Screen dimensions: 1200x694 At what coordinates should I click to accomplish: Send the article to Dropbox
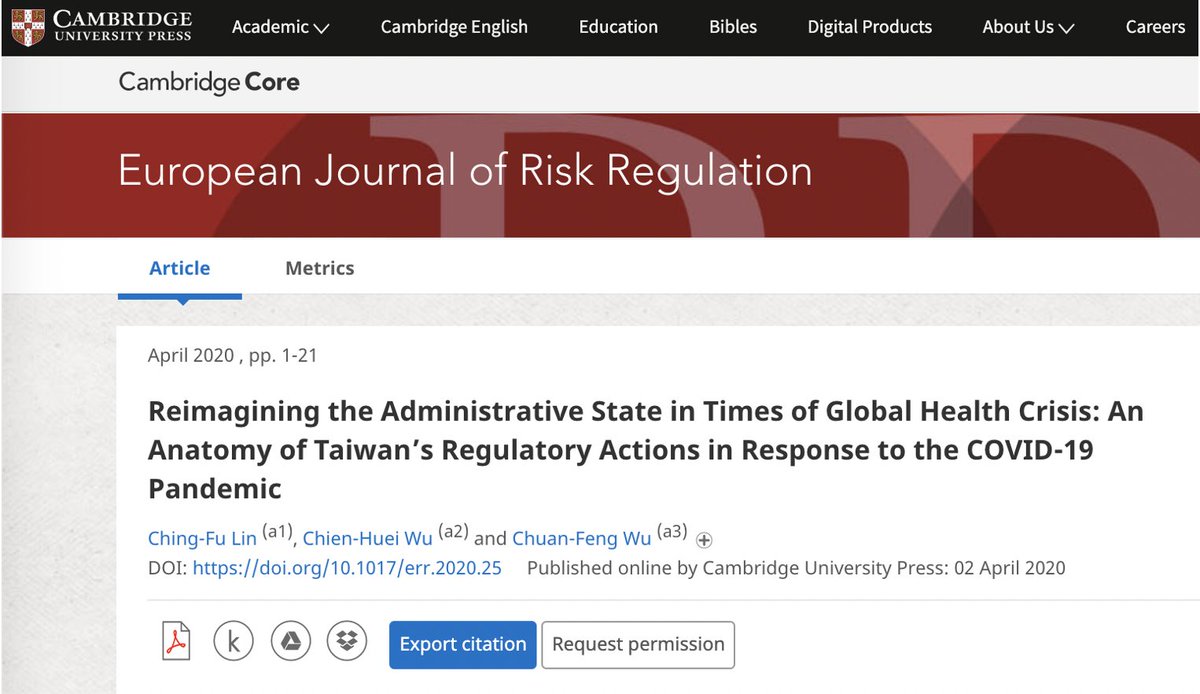[347, 641]
